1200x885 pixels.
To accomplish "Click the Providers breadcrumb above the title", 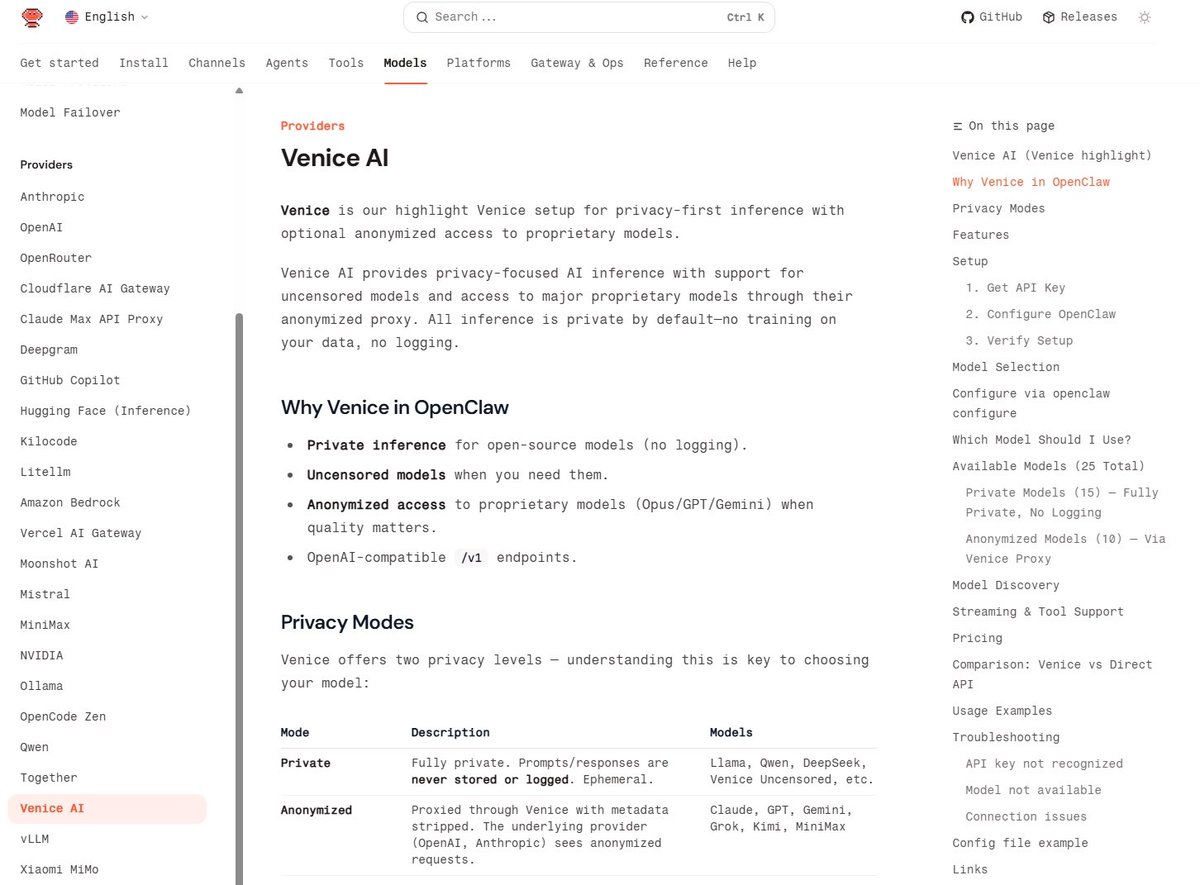I will coord(312,126).
